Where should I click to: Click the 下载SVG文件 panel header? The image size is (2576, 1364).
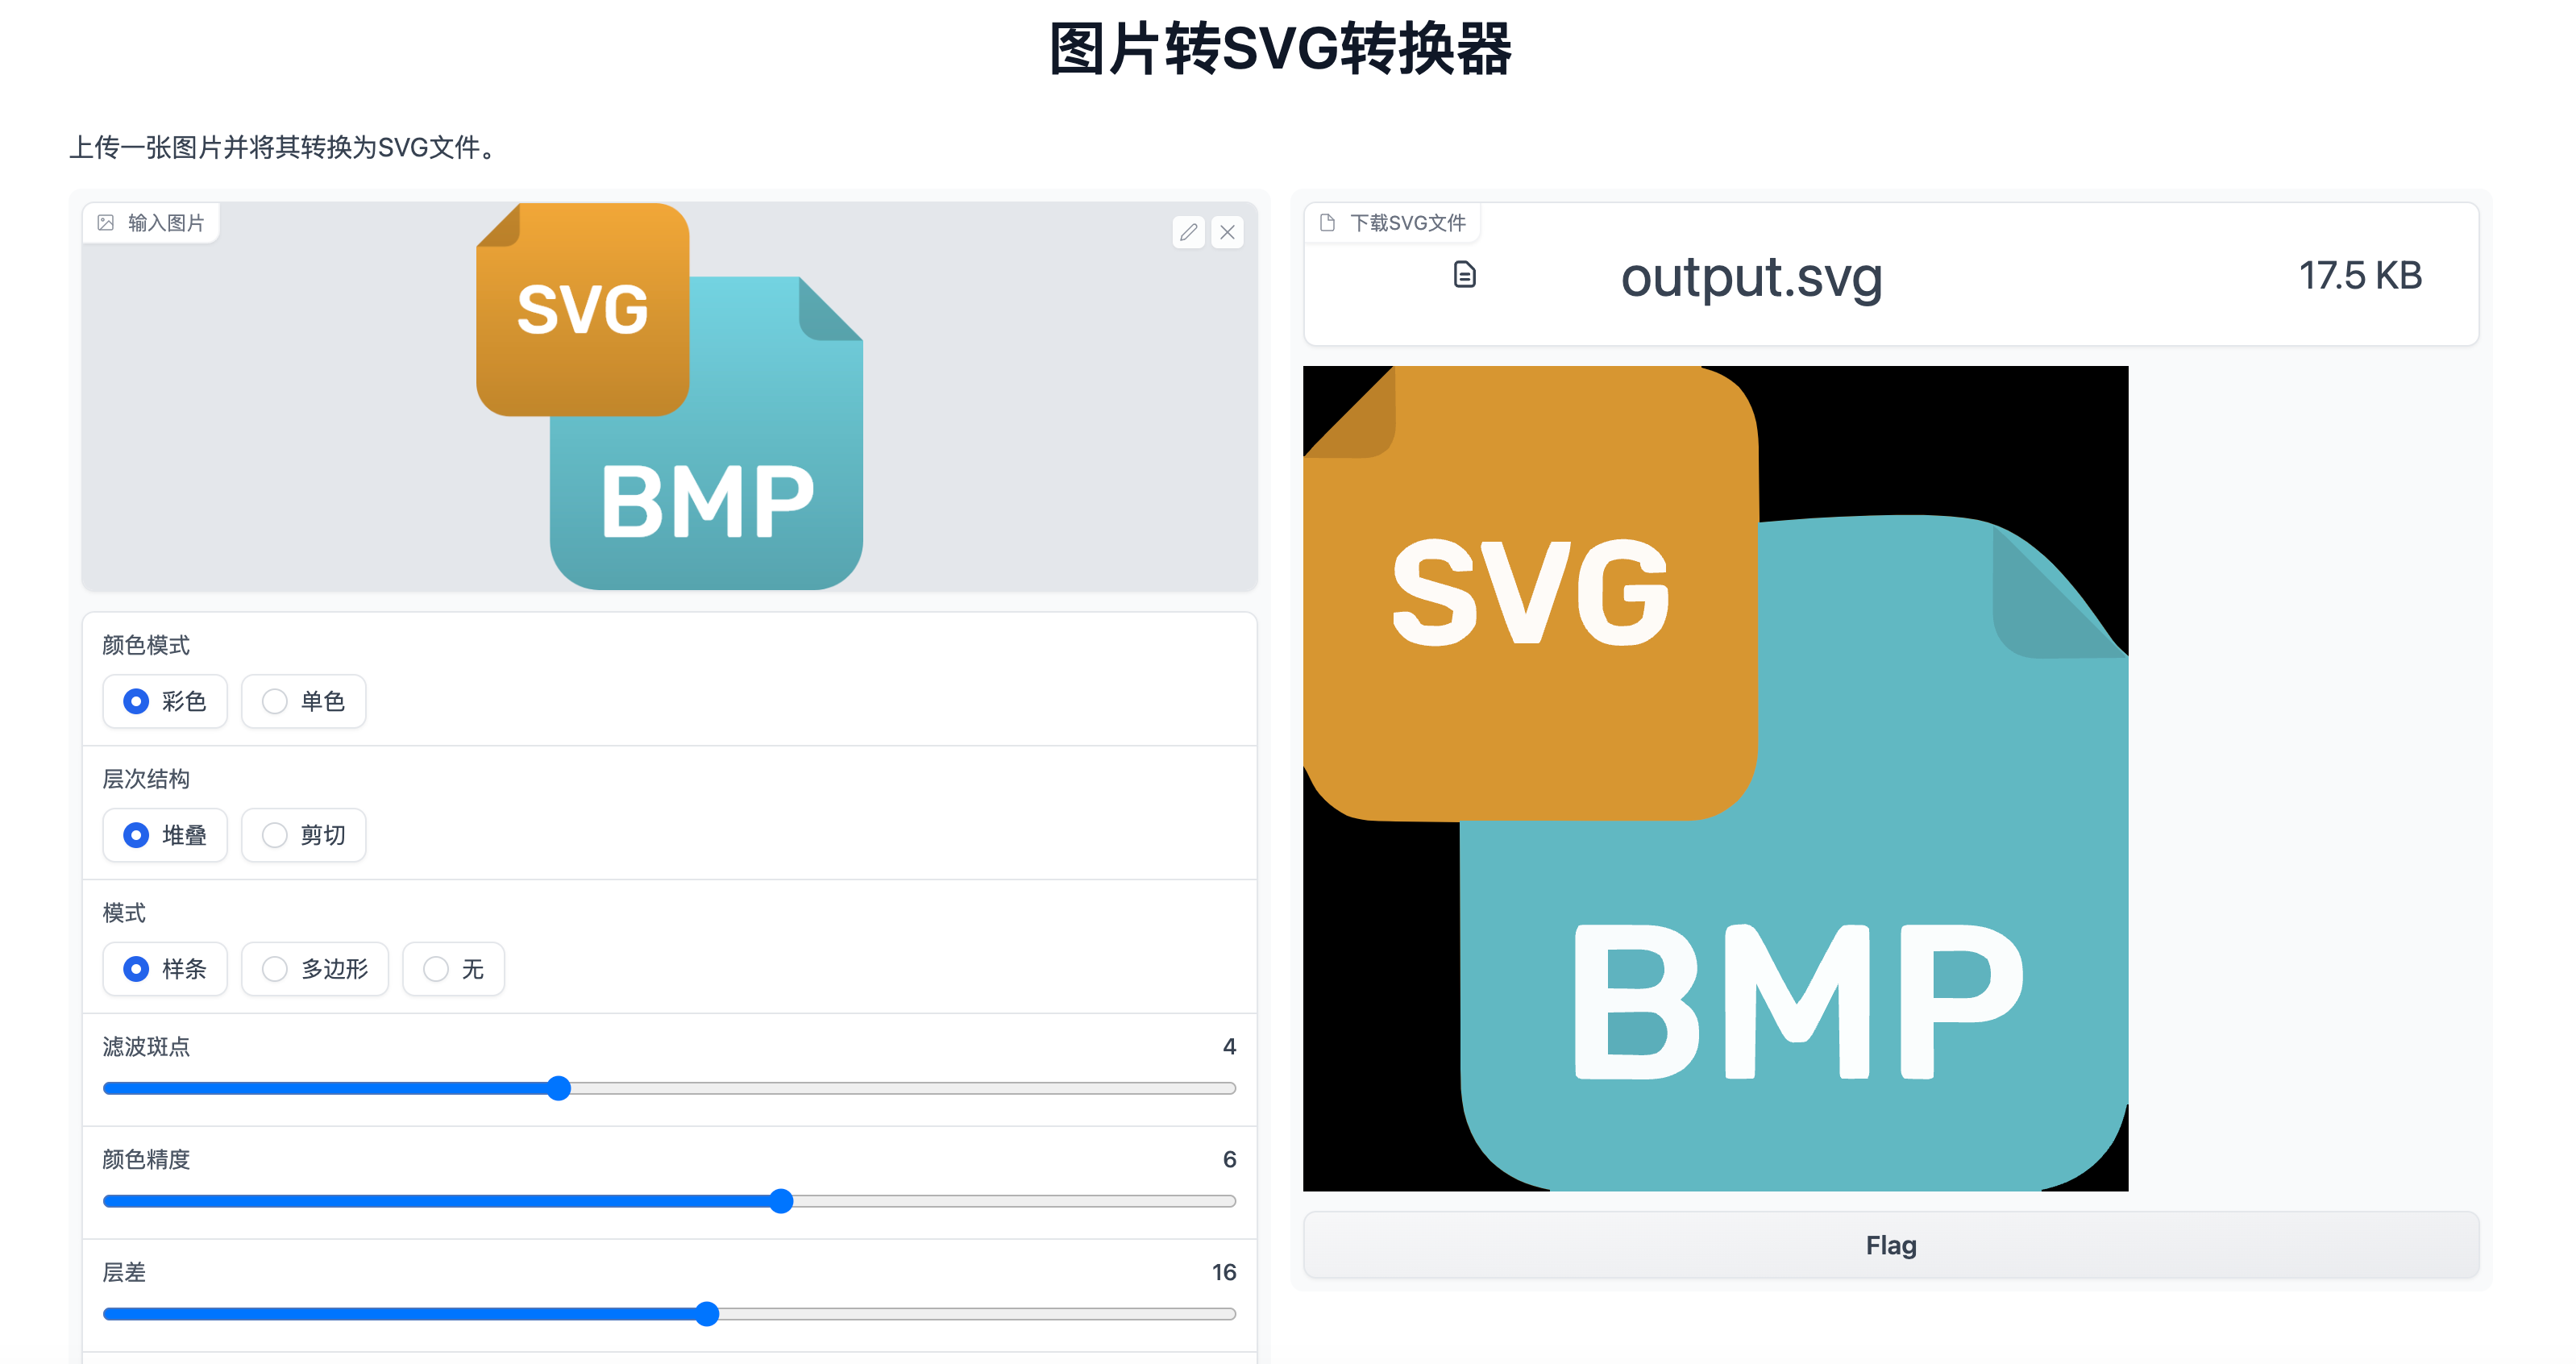[1395, 222]
